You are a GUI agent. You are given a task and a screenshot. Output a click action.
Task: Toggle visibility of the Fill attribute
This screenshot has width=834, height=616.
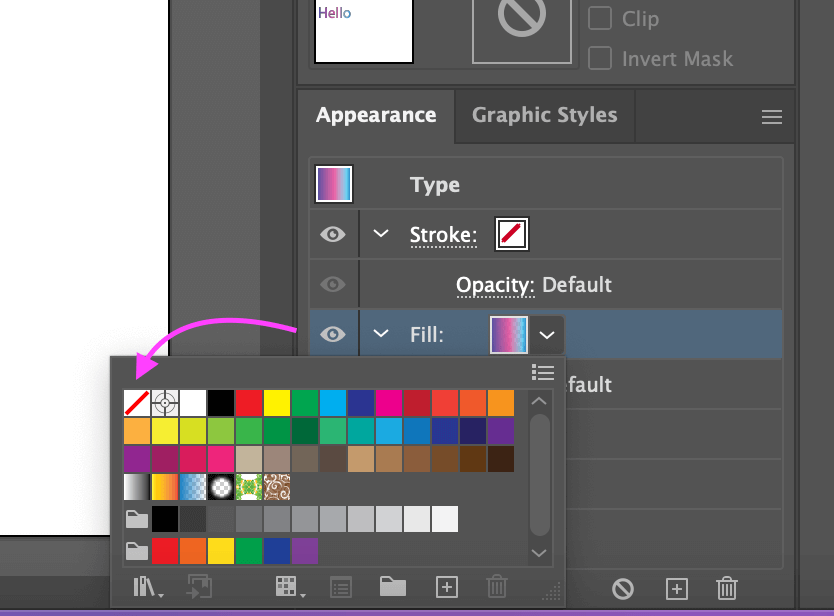pos(333,333)
